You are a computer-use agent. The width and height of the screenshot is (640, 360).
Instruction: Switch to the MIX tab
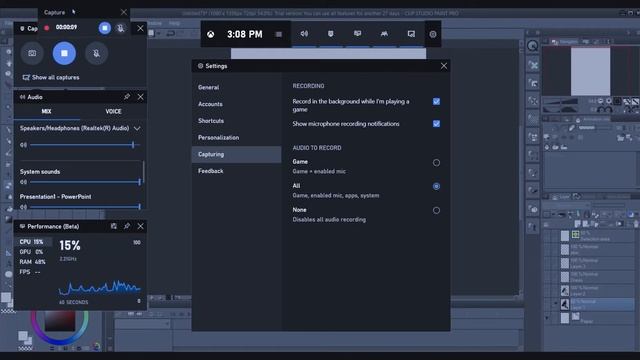coord(47,111)
